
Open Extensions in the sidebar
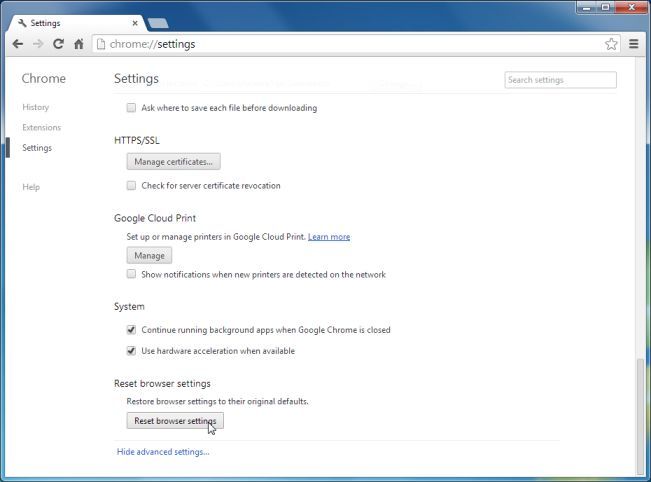(x=42, y=127)
